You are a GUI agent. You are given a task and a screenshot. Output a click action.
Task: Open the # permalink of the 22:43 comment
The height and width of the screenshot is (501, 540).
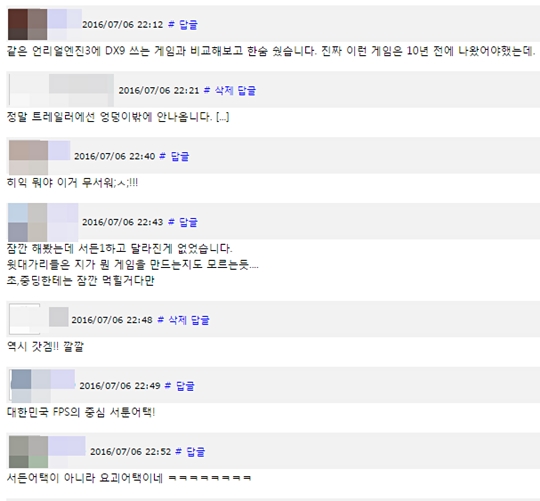point(171,222)
